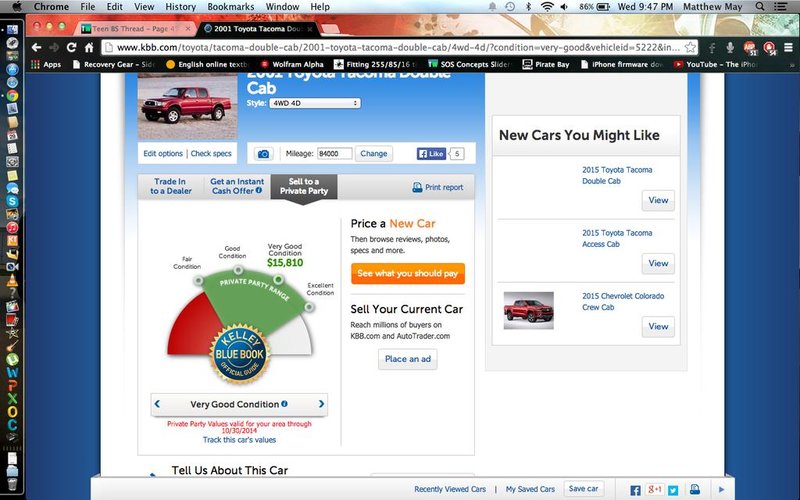This screenshot has height=500, width=800.
Task: View the 2015 Chevrolet Colorado Crew Cab
Action: (658, 327)
